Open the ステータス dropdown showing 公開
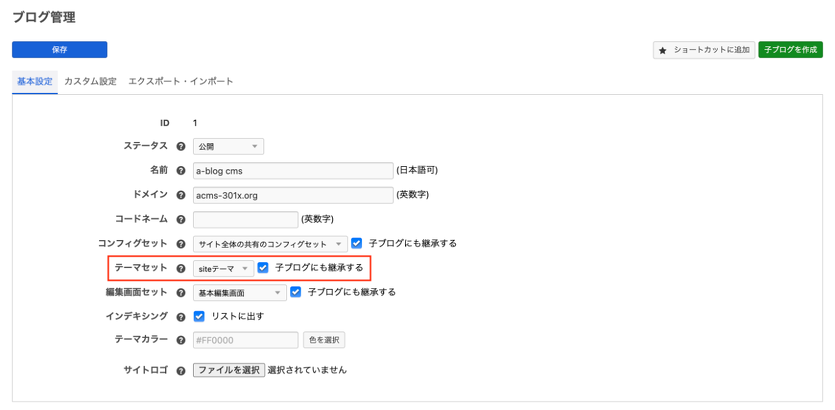 [228, 147]
